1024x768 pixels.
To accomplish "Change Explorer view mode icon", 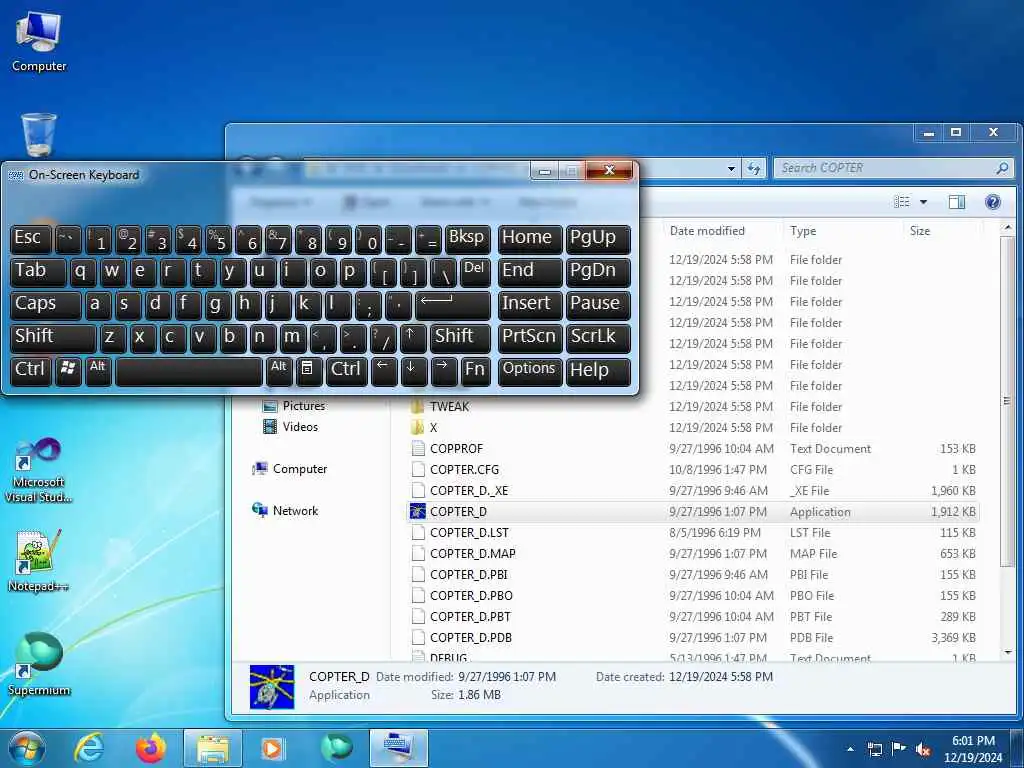I will (903, 202).
